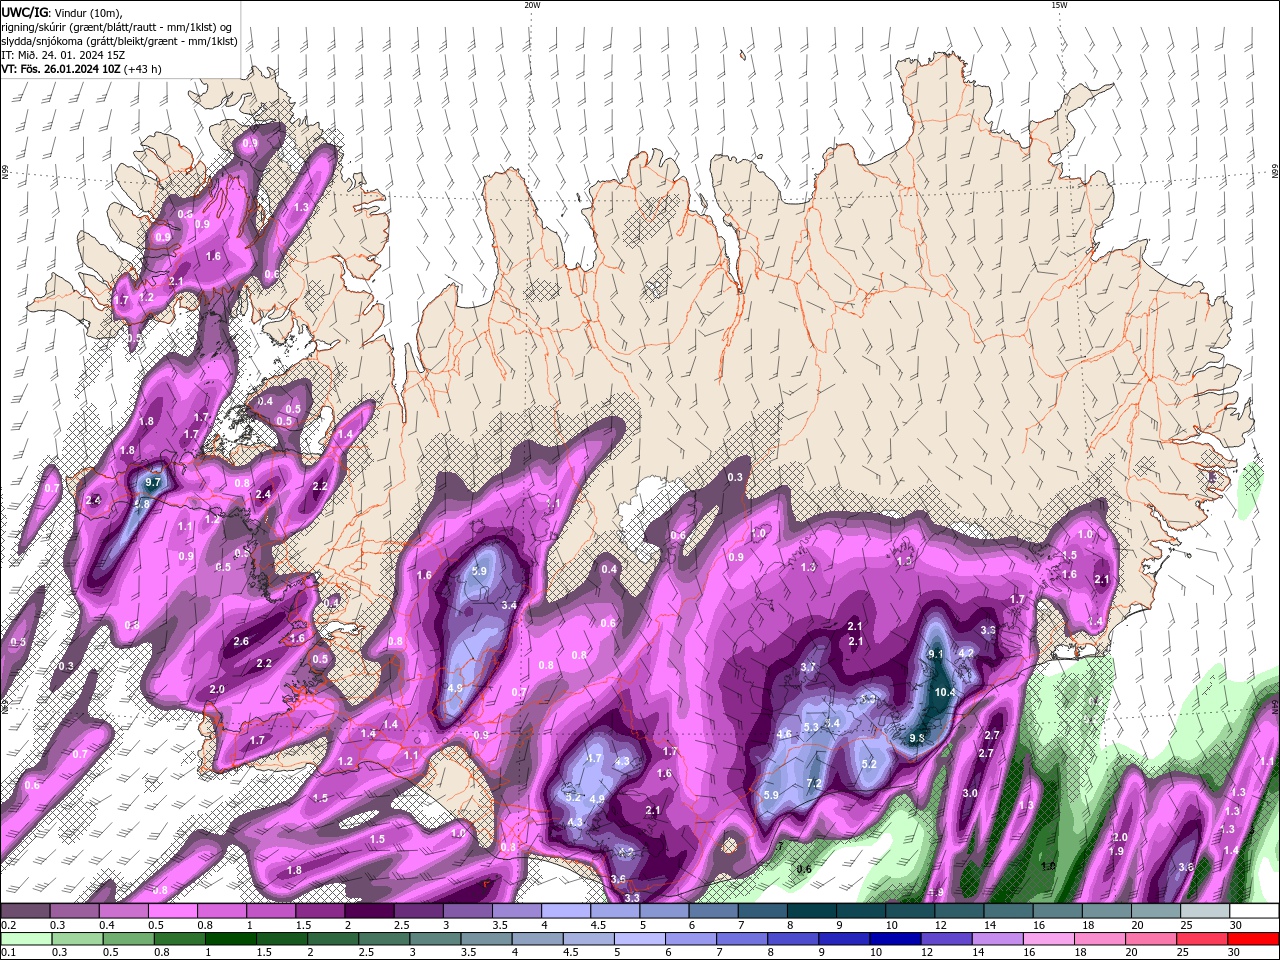Click the 'UWC/IG: Vindur (10m)' title text

point(62,12)
